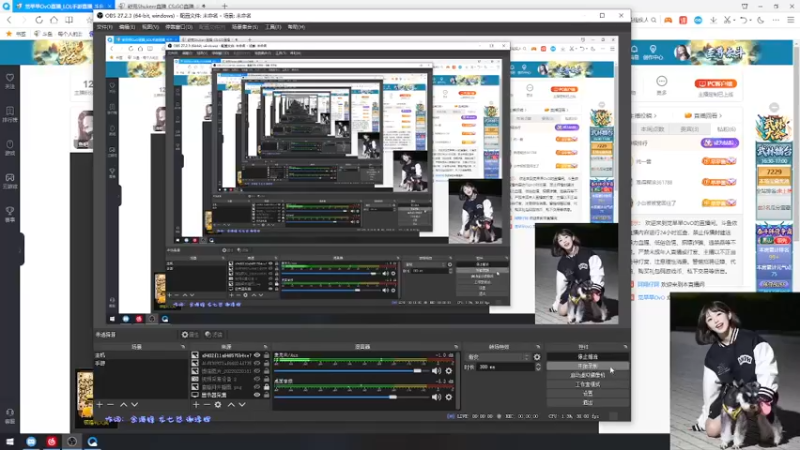Open 云游戏 in the browser left sidebar

coord(10,181)
